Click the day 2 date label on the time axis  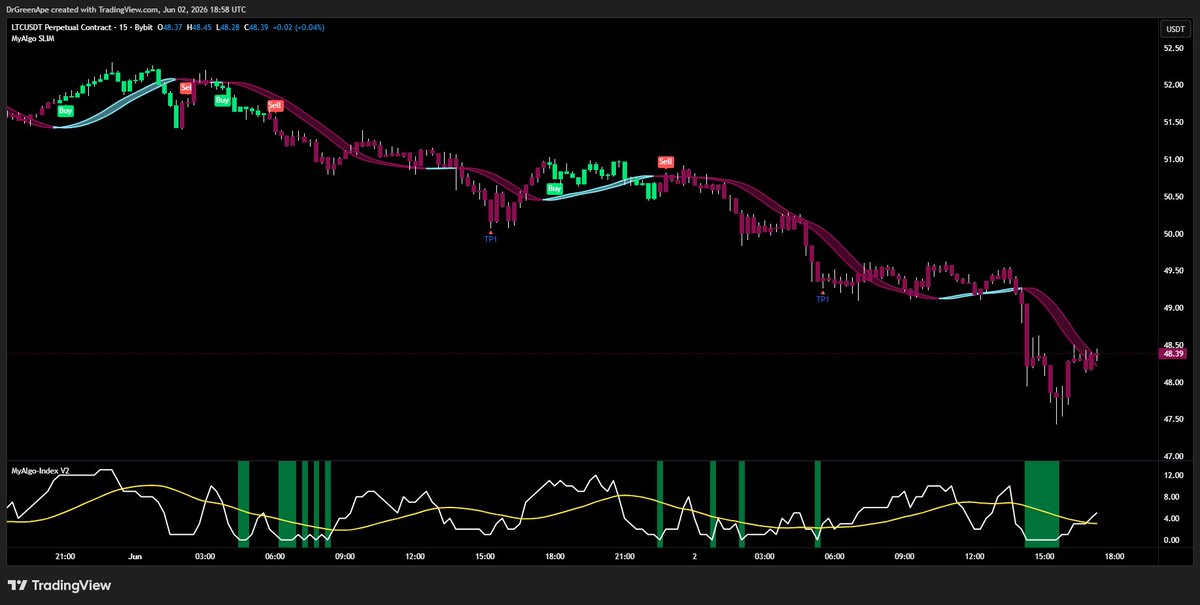694,557
